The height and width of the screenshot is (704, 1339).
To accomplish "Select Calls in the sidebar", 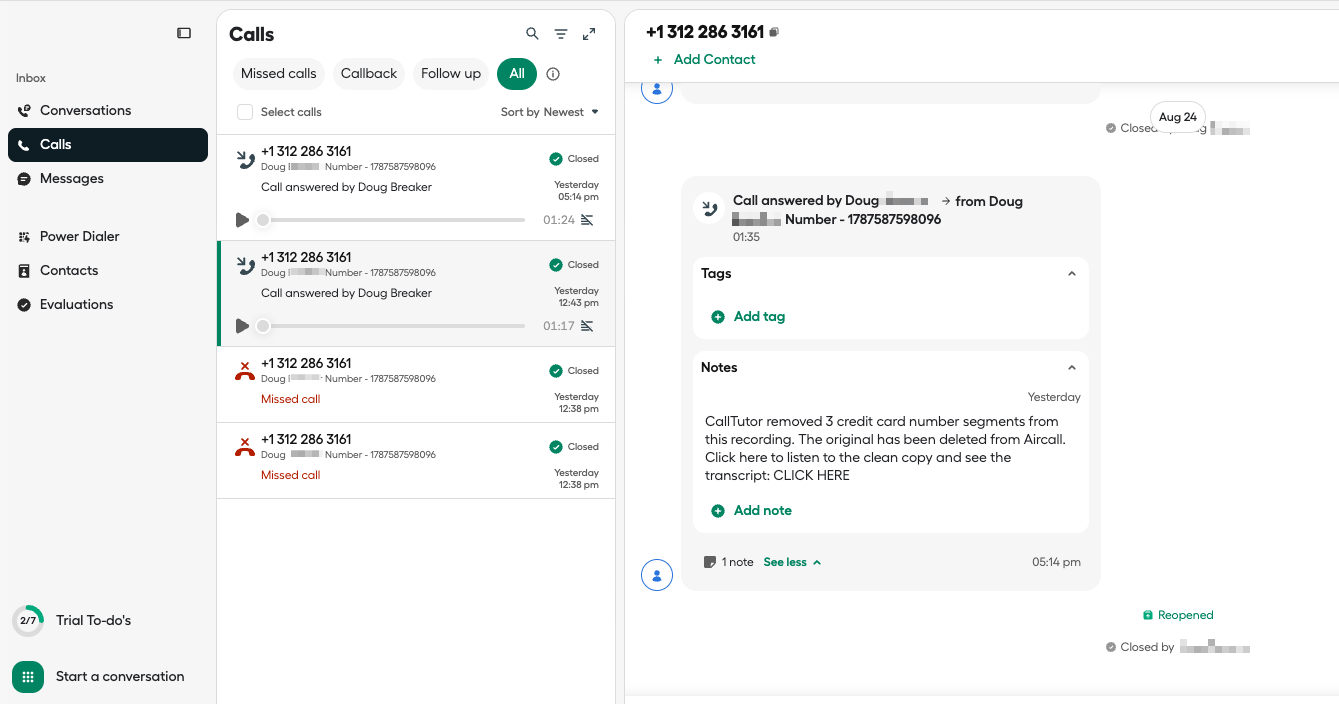I will pyautogui.click(x=108, y=144).
